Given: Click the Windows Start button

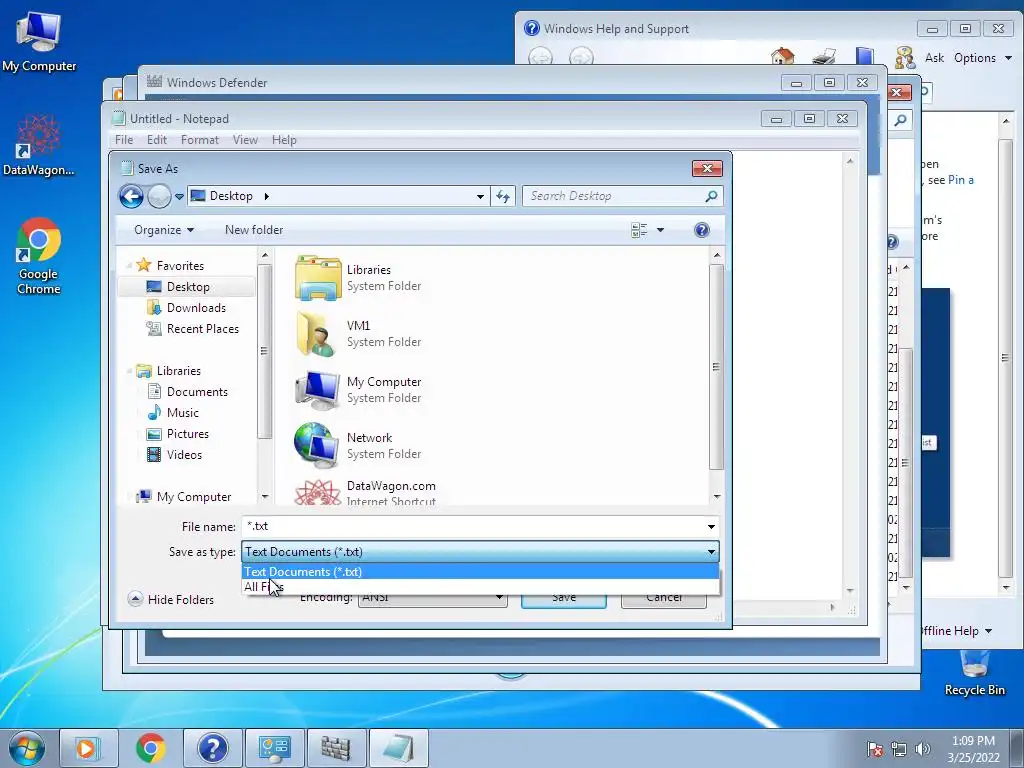Looking at the screenshot, I should tap(27, 748).
